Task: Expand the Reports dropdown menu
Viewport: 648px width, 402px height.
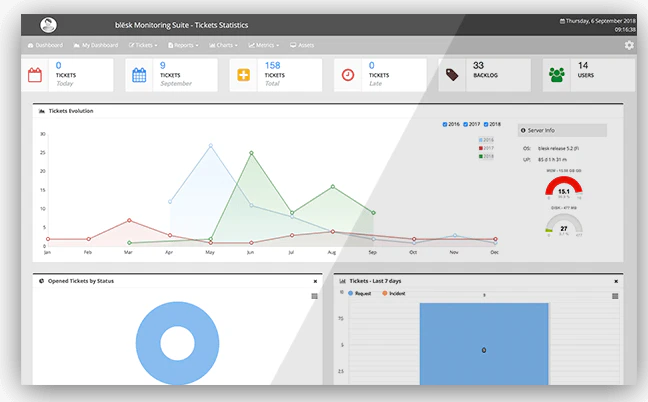Action: [183, 45]
